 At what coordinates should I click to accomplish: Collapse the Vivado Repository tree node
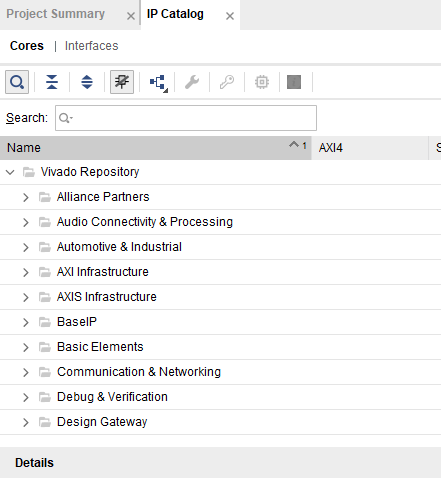(x=10, y=172)
